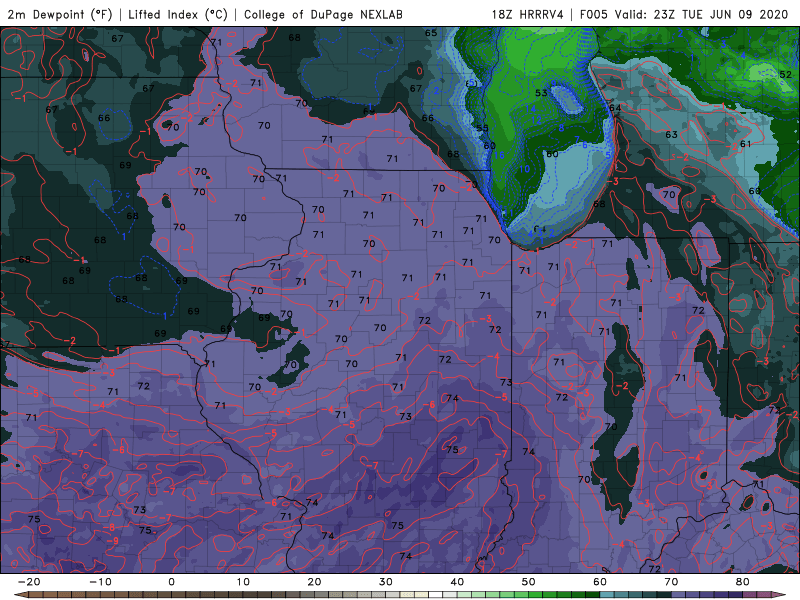This screenshot has height=600, width=800.
Task: Click the 'Lifted Index (°C)' title text
Action: [178, 14]
